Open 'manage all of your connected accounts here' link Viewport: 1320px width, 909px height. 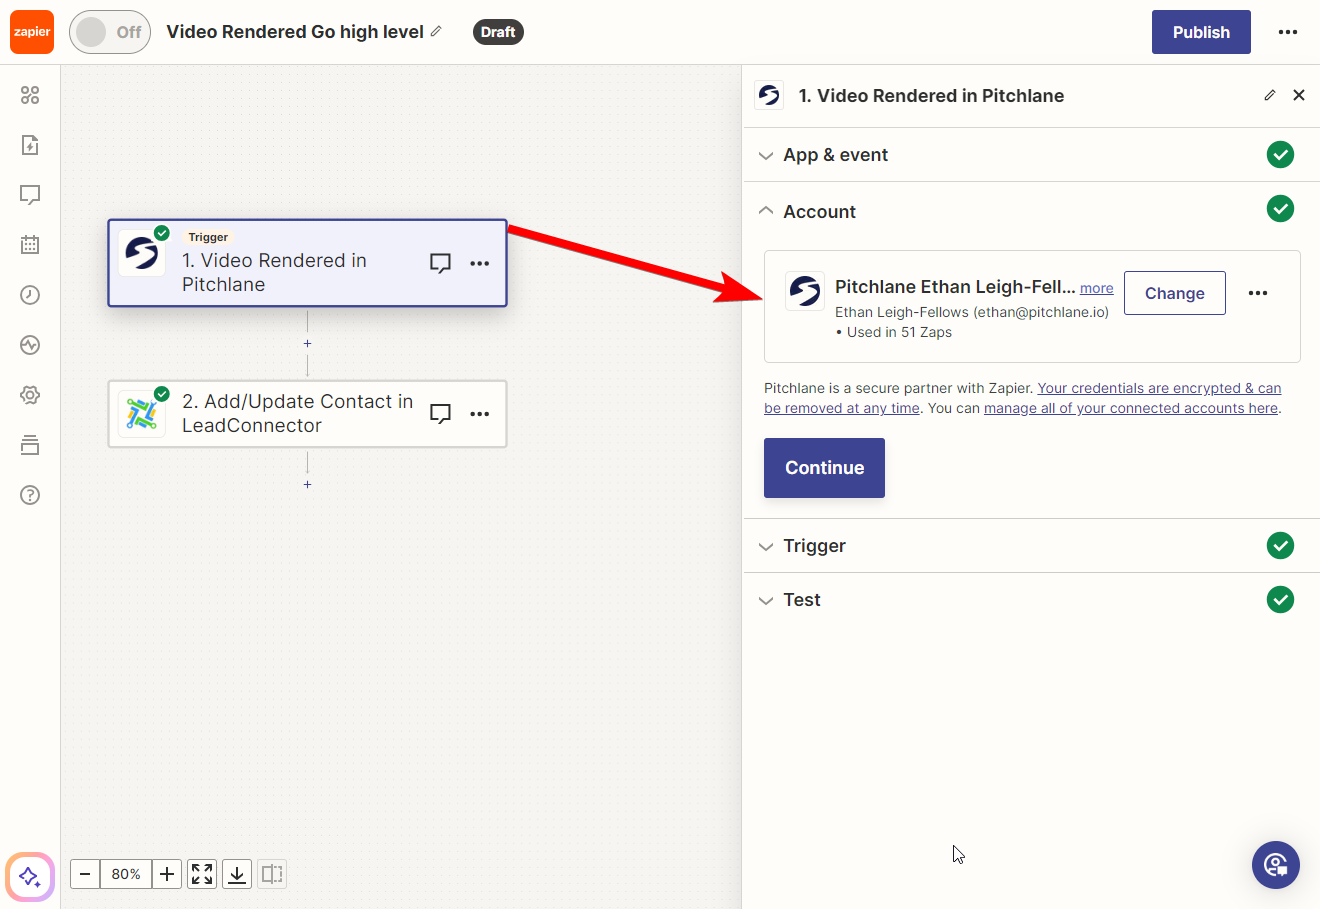(x=1131, y=408)
